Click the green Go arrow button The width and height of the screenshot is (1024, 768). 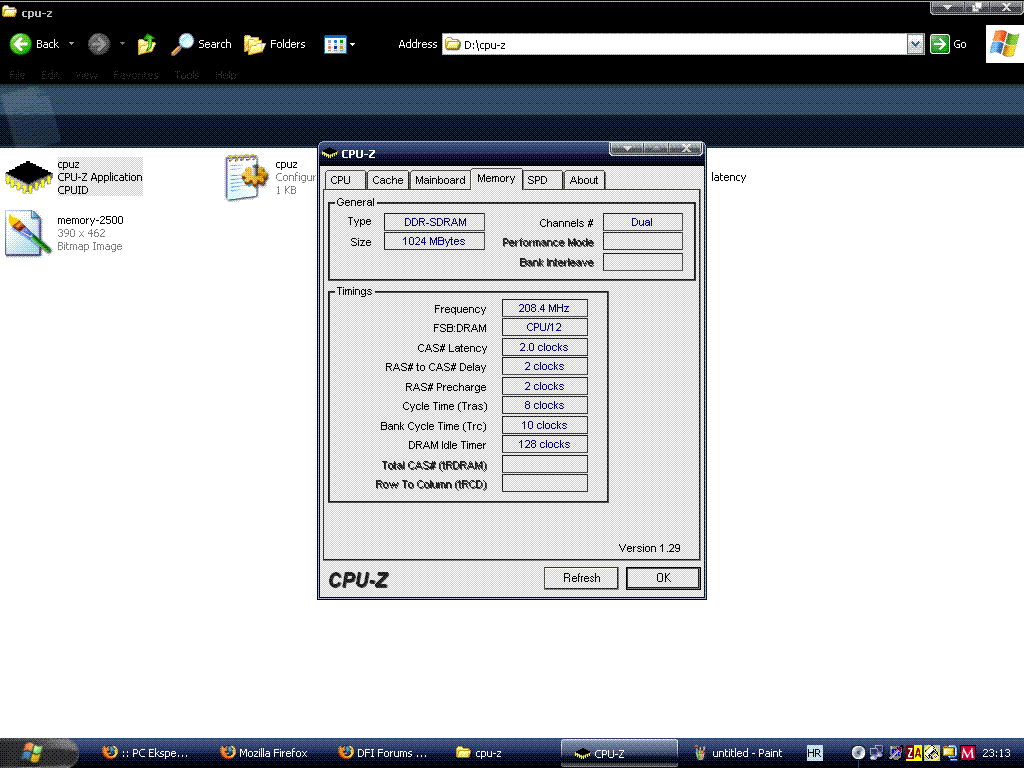tap(940, 44)
